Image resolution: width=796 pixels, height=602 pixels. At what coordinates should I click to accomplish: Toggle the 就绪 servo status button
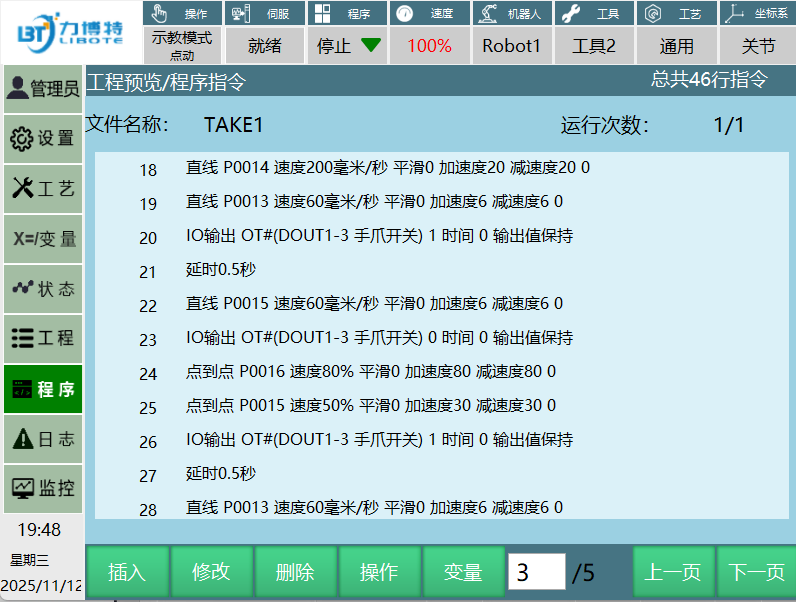coord(265,46)
